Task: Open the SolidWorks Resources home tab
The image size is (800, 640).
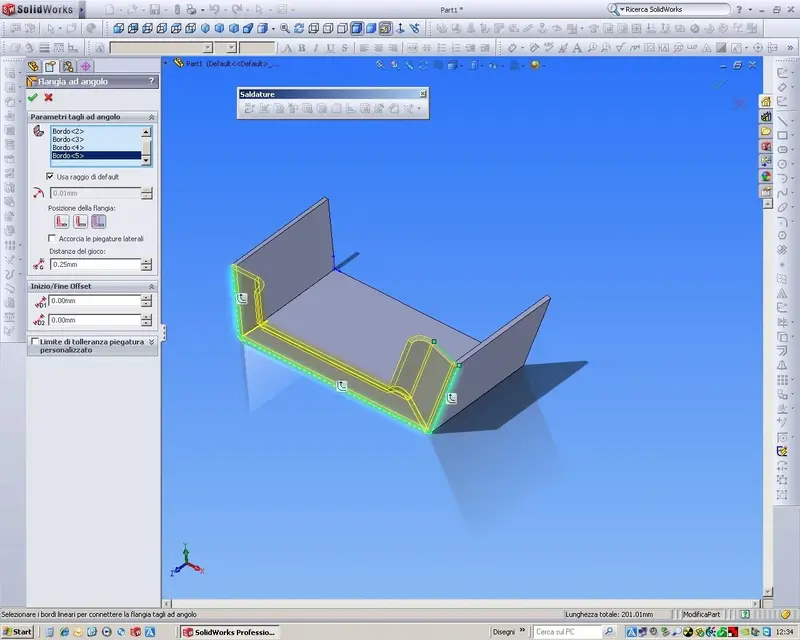Action: tap(766, 102)
